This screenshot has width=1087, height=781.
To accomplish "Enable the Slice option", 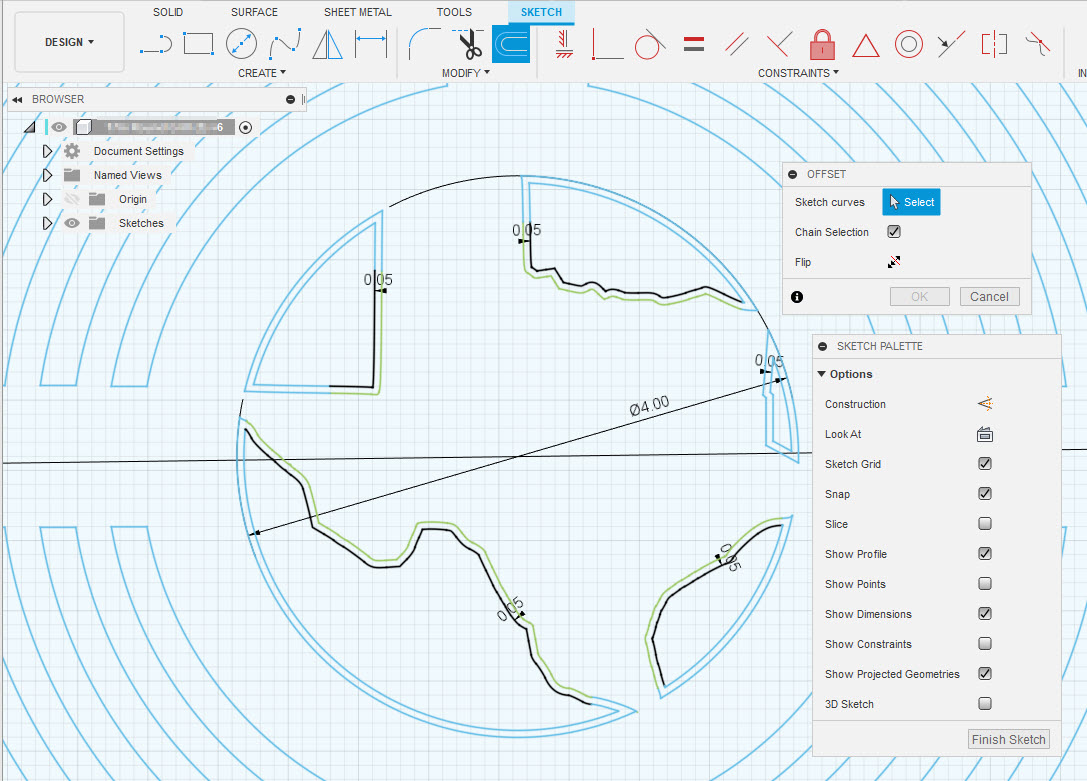I will (984, 523).
